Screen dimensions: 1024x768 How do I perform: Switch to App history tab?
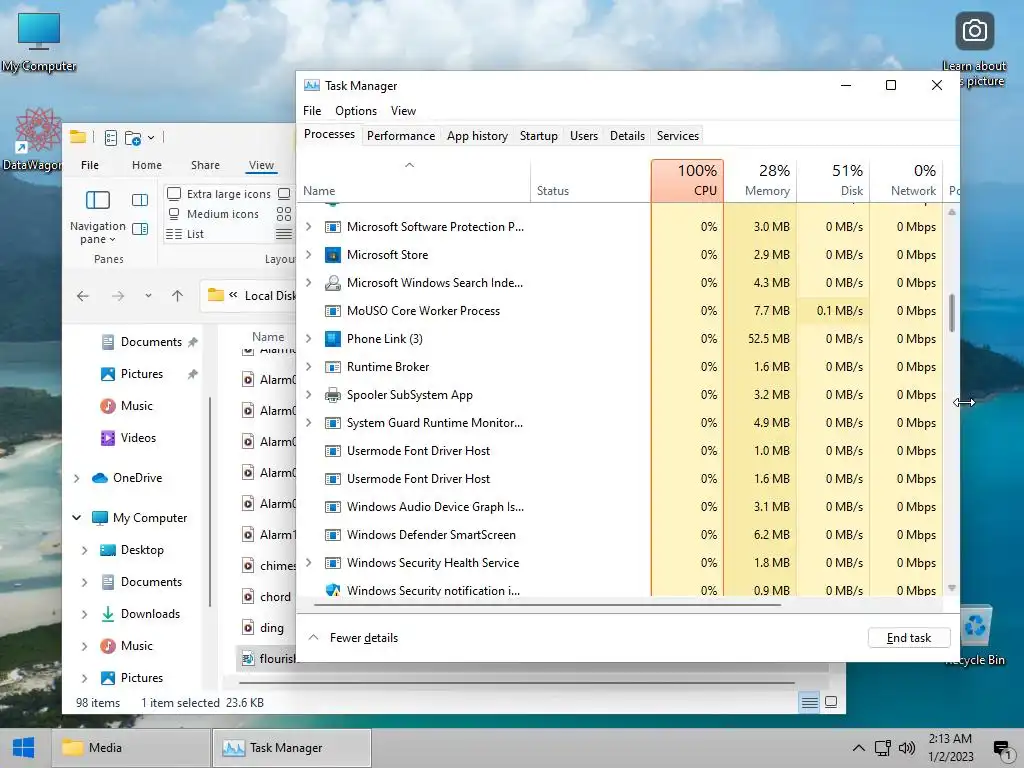click(x=477, y=136)
